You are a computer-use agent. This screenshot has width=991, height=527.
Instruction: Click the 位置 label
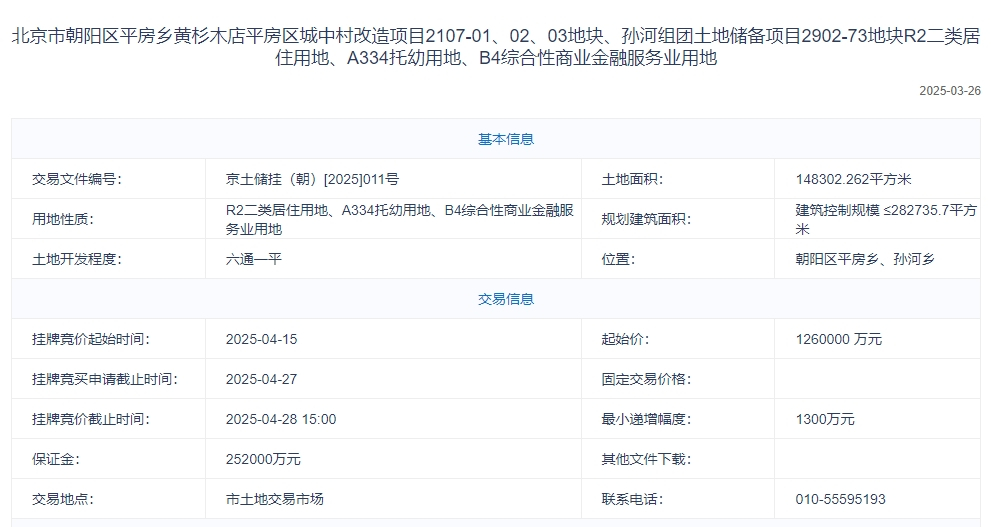[618, 259]
